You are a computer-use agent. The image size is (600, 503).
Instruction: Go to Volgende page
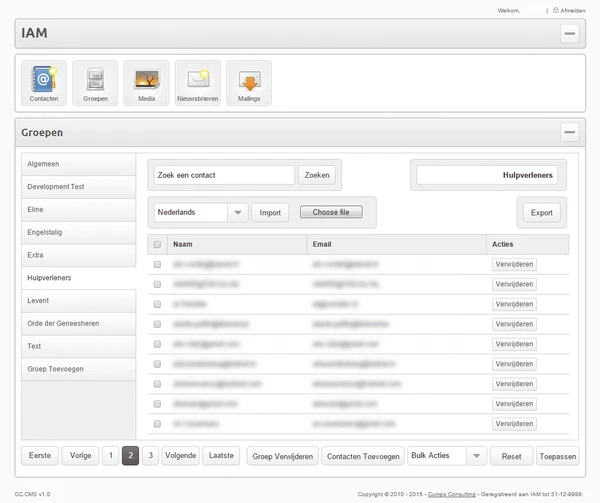pos(181,456)
